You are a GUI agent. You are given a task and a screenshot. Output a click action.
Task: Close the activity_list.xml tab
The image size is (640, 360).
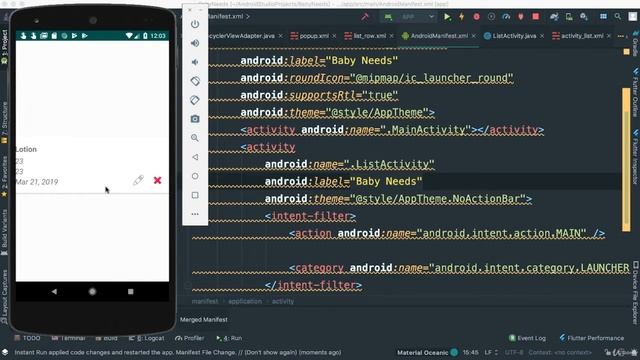point(609,36)
